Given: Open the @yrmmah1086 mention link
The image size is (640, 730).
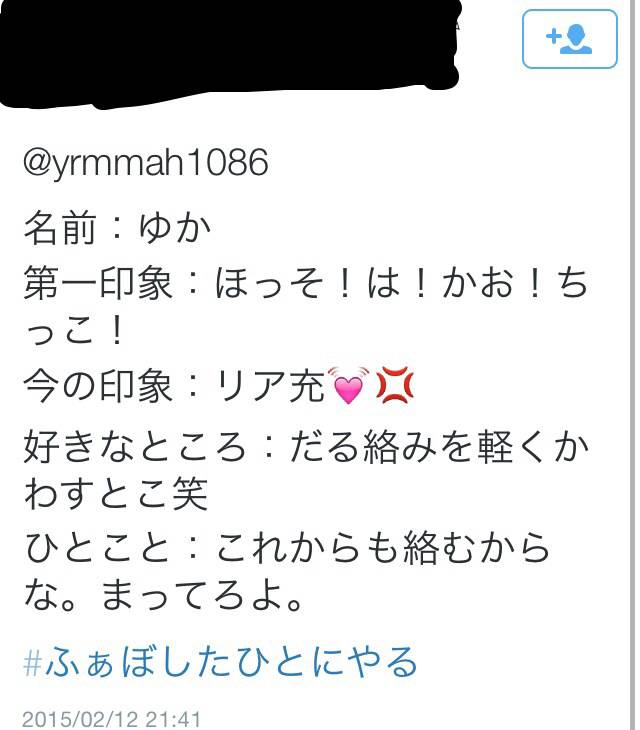Looking at the screenshot, I should click(x=146, y=162).
